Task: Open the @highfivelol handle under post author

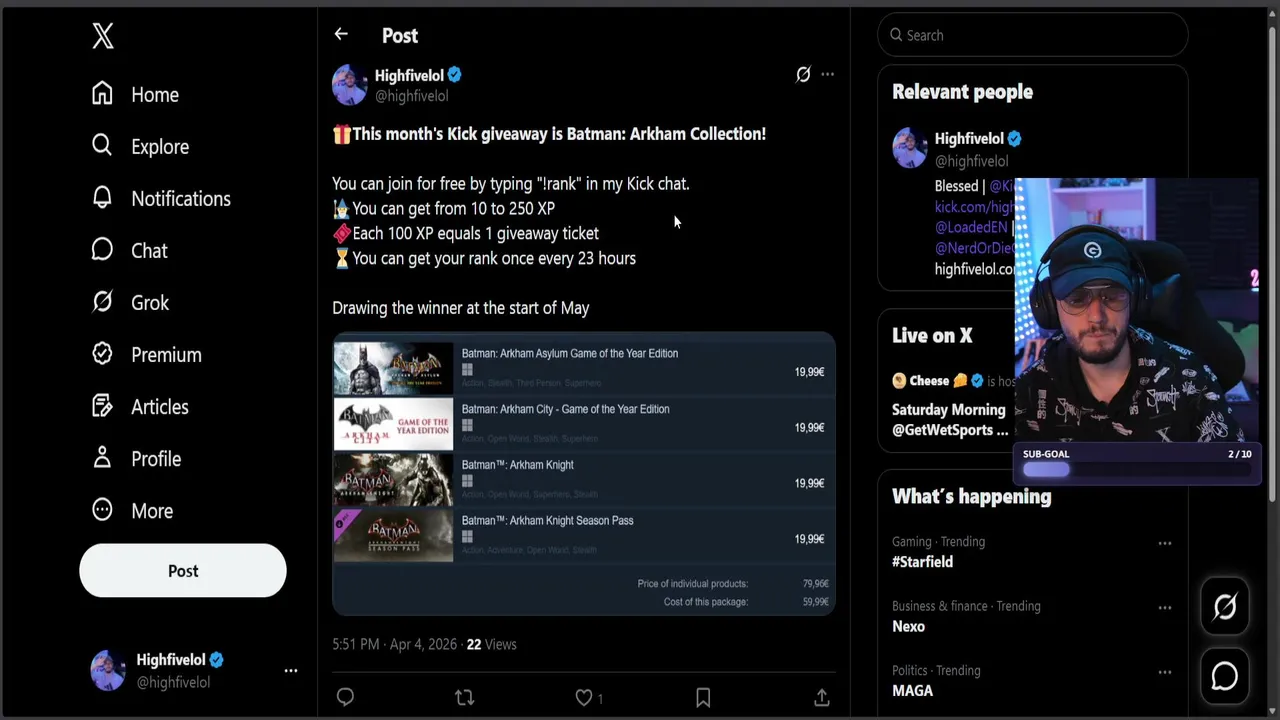Action: (x=411, y=96)
